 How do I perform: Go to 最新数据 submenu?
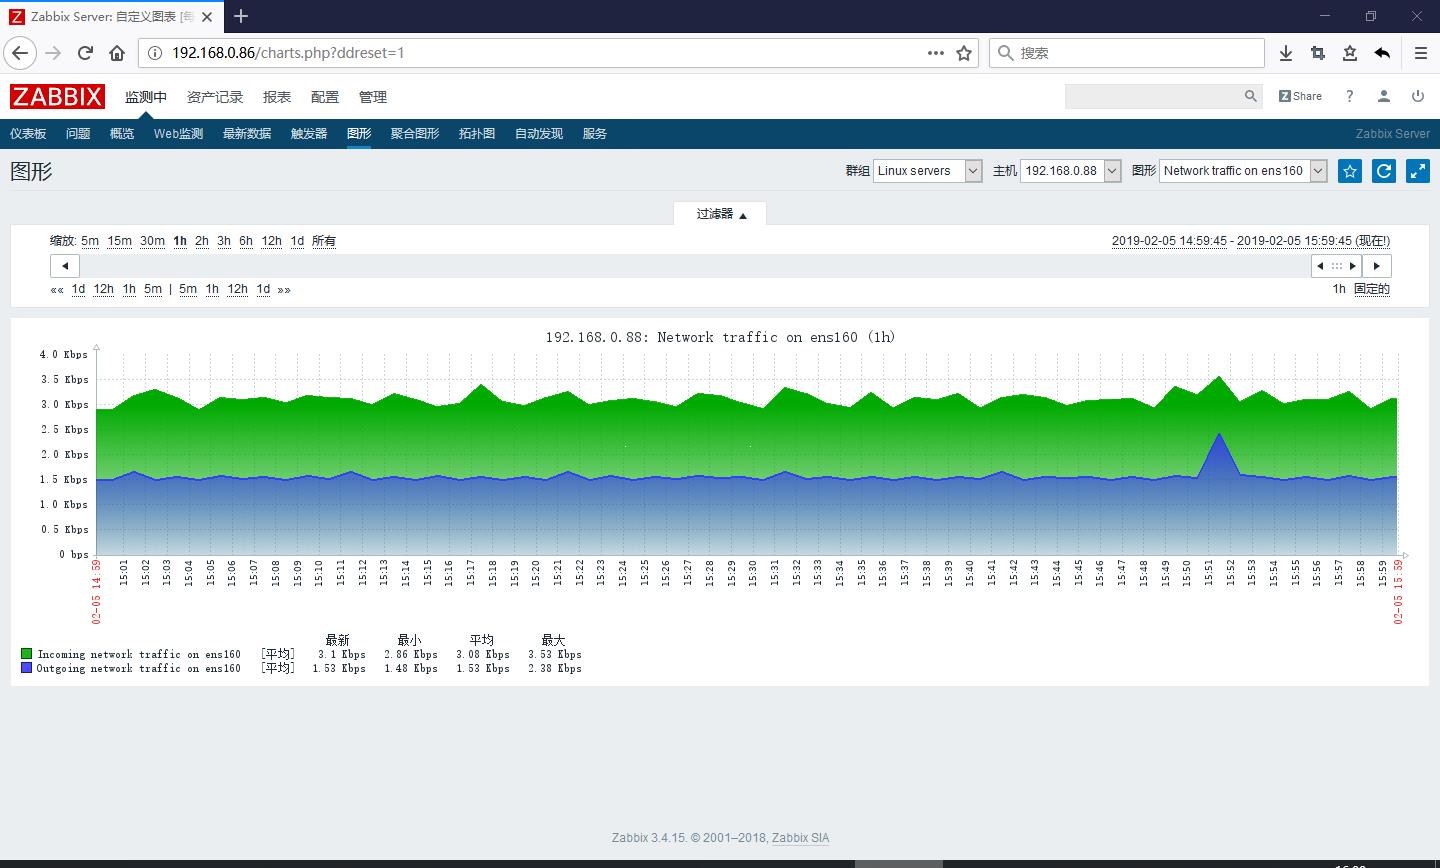click(247, 134)
